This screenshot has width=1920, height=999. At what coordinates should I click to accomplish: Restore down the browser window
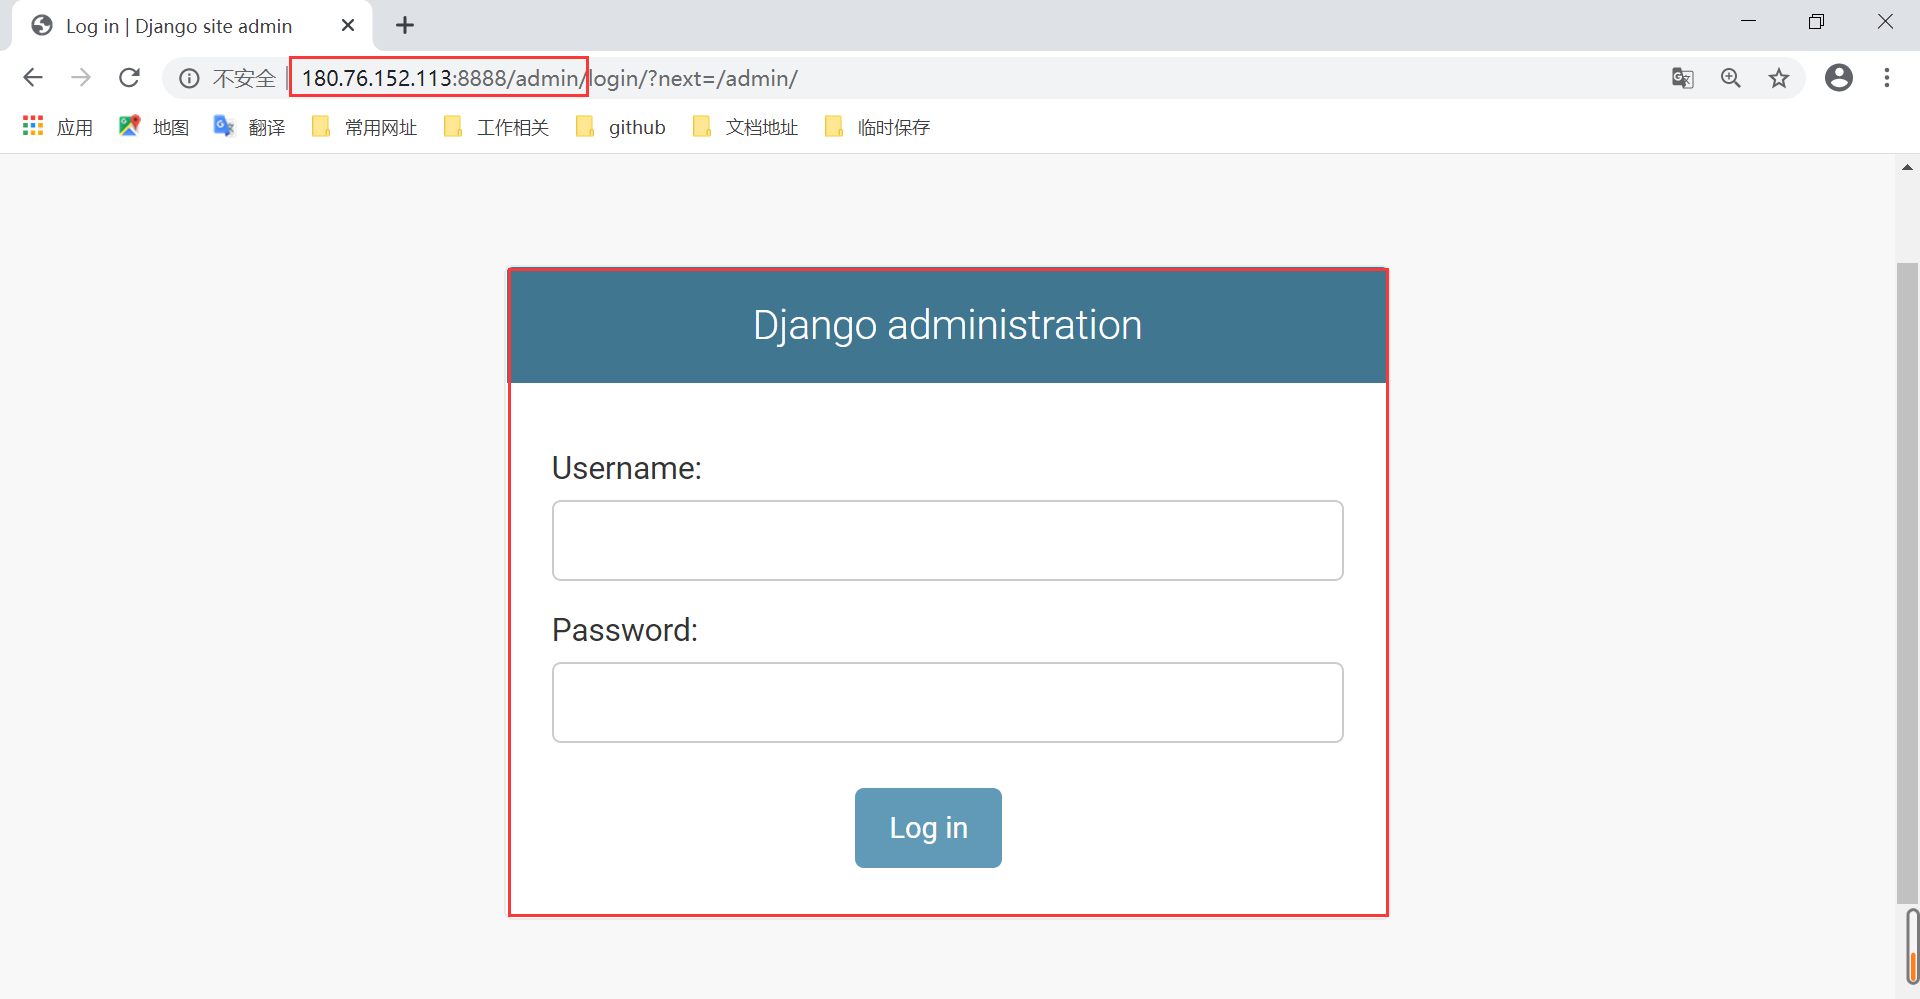1817,22
